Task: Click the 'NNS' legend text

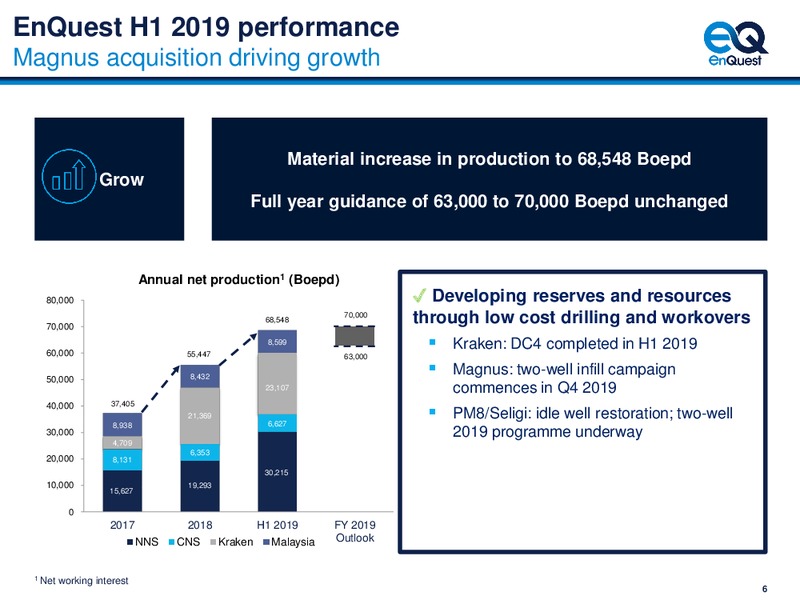Action: [147, 542]
